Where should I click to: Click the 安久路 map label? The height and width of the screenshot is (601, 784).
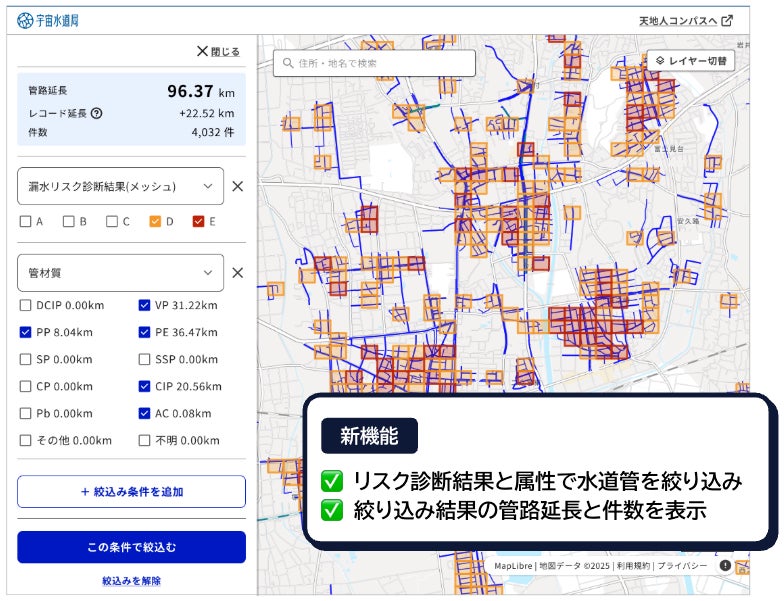tap(688, 220)
